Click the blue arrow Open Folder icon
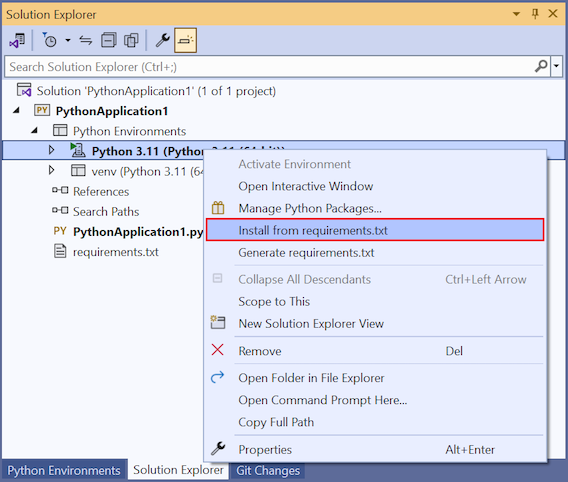Image resolution: width=568 pixels, height=482 pixels. pyautogui.click(x=217, y=377)
